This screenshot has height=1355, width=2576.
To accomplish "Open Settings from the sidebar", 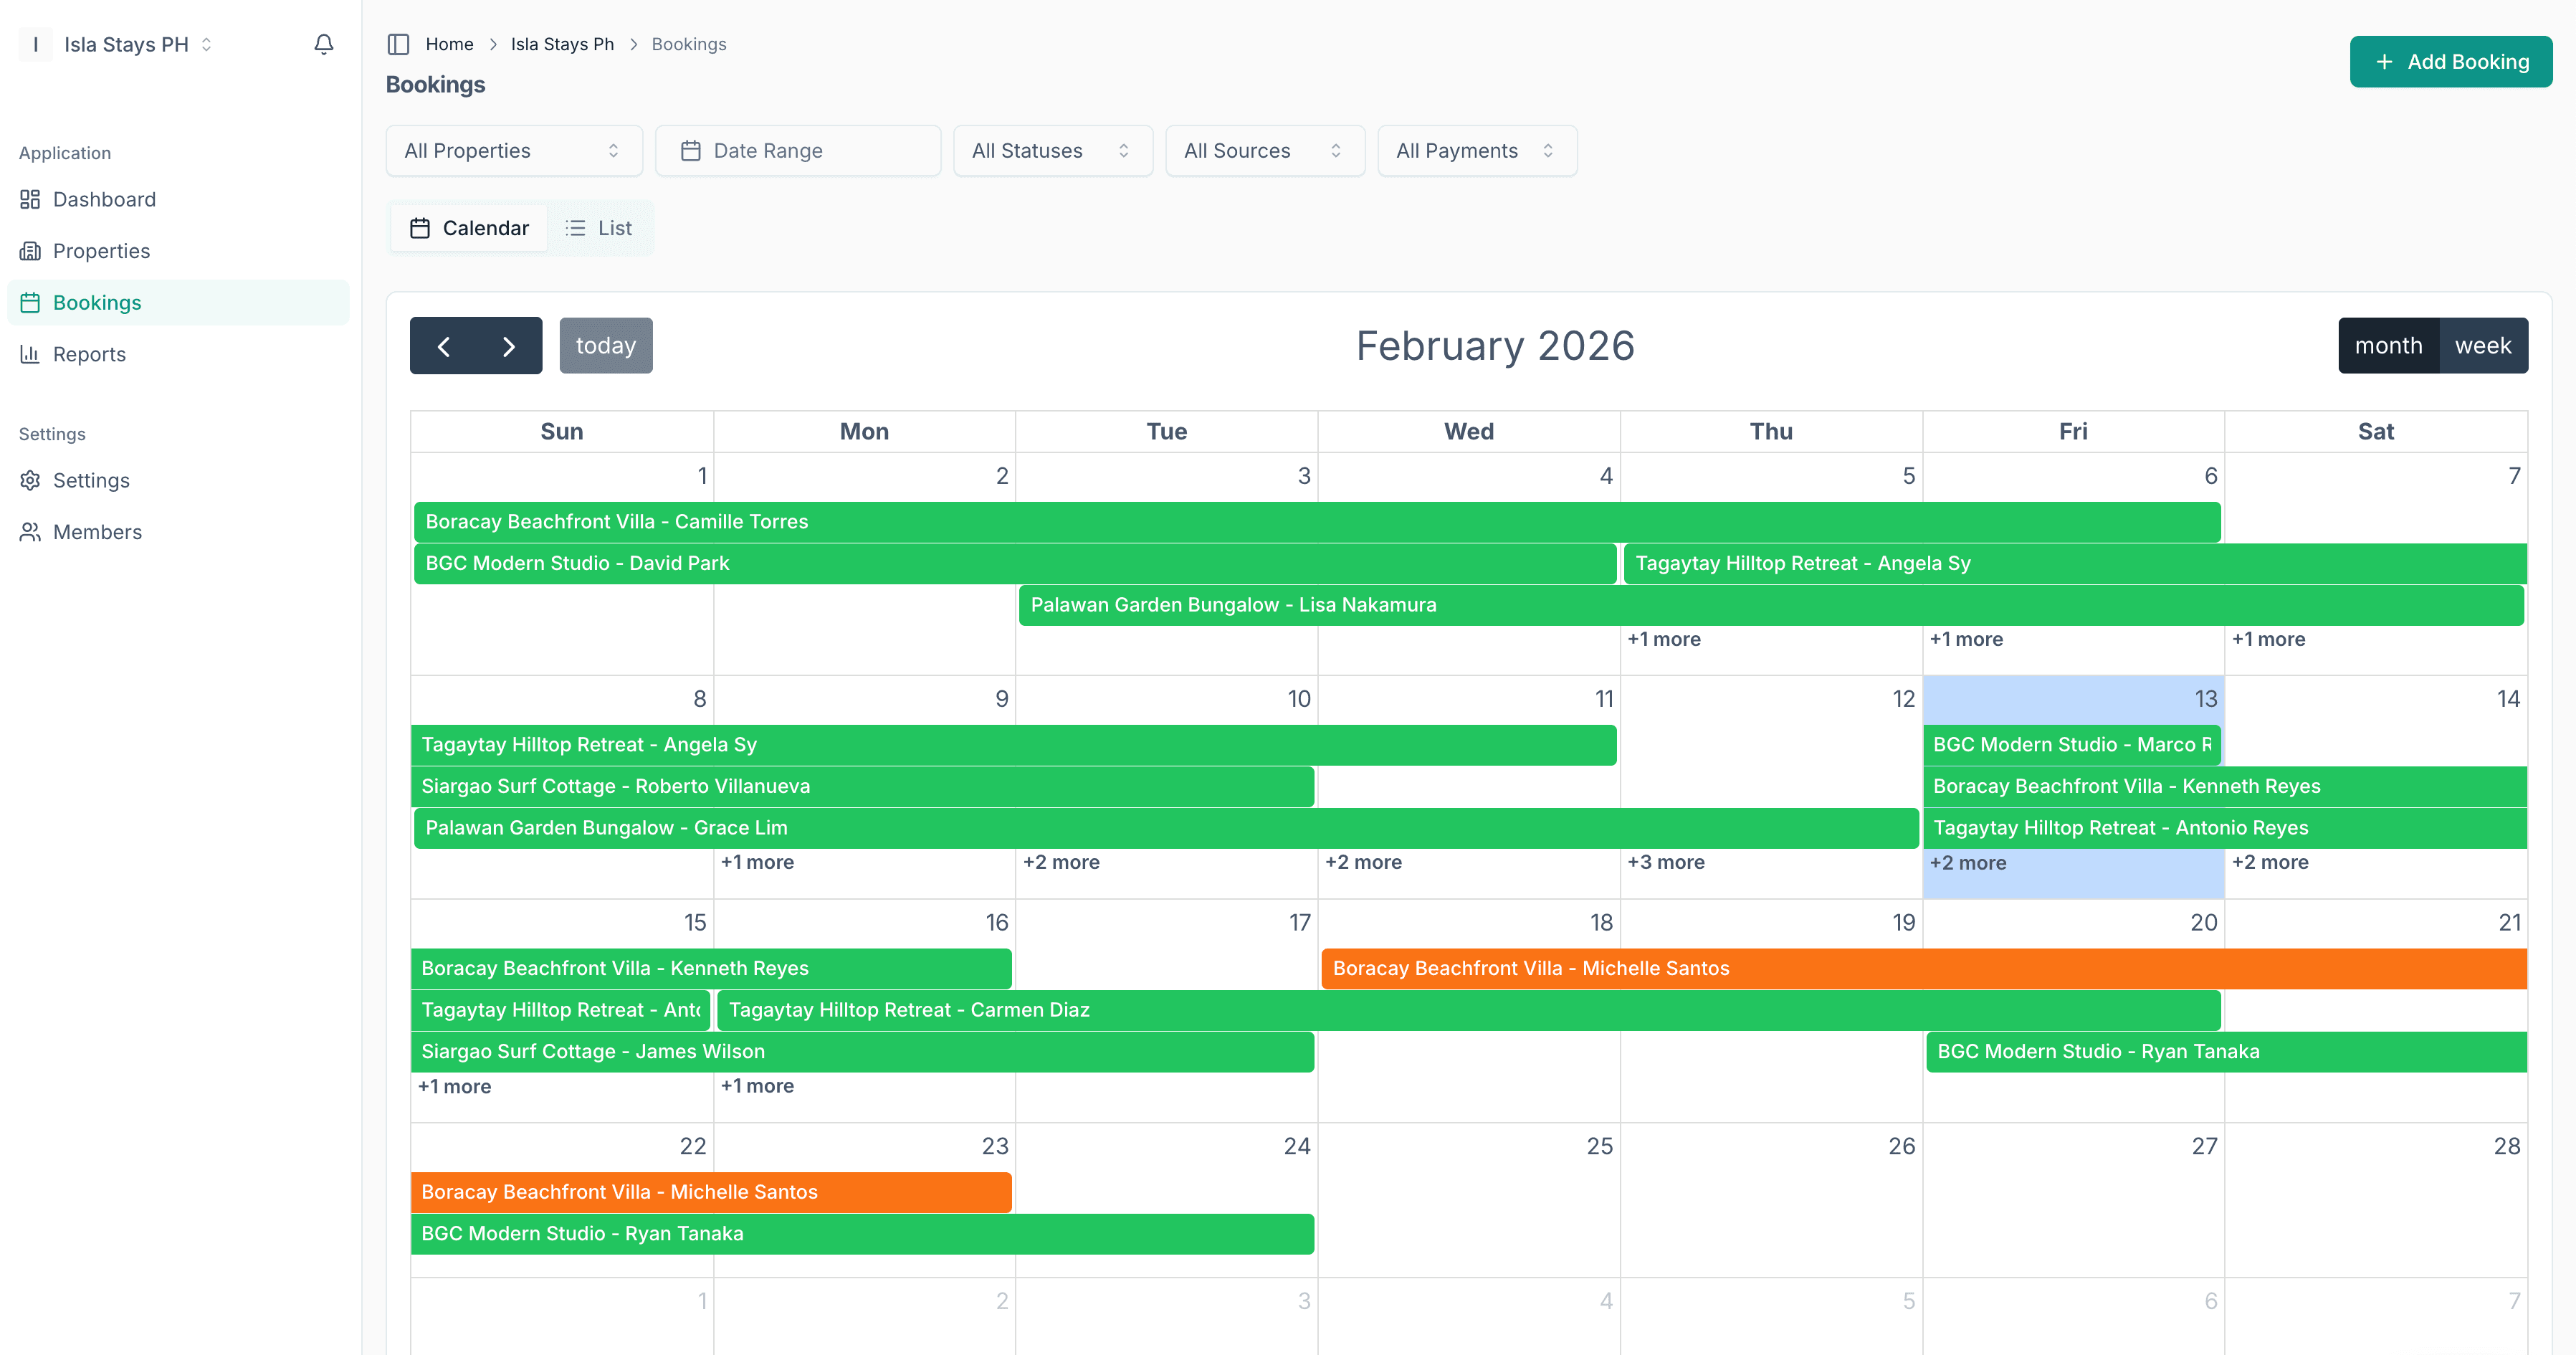I will 91,480.
